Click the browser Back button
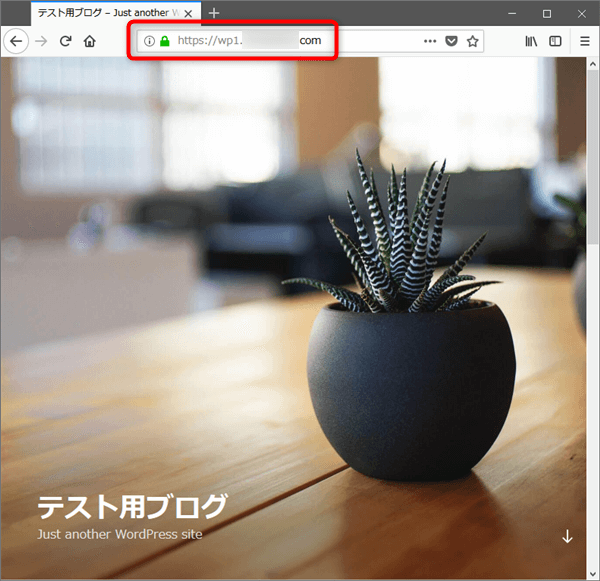 coord(16,41)
